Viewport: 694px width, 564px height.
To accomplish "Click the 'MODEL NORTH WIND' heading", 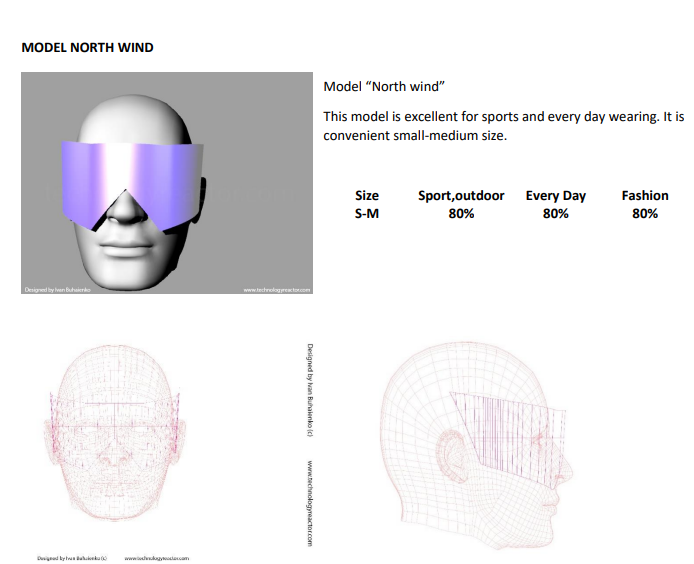I will point(88,47).
